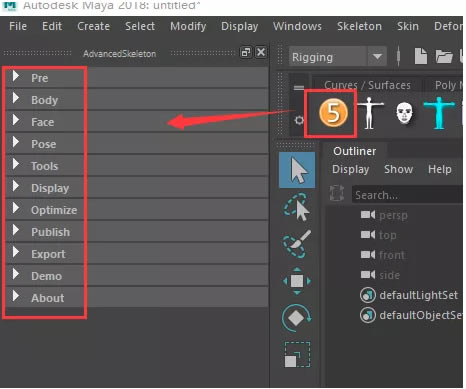
Task: Open the Select menu
Action: click(x=140, y=26)
